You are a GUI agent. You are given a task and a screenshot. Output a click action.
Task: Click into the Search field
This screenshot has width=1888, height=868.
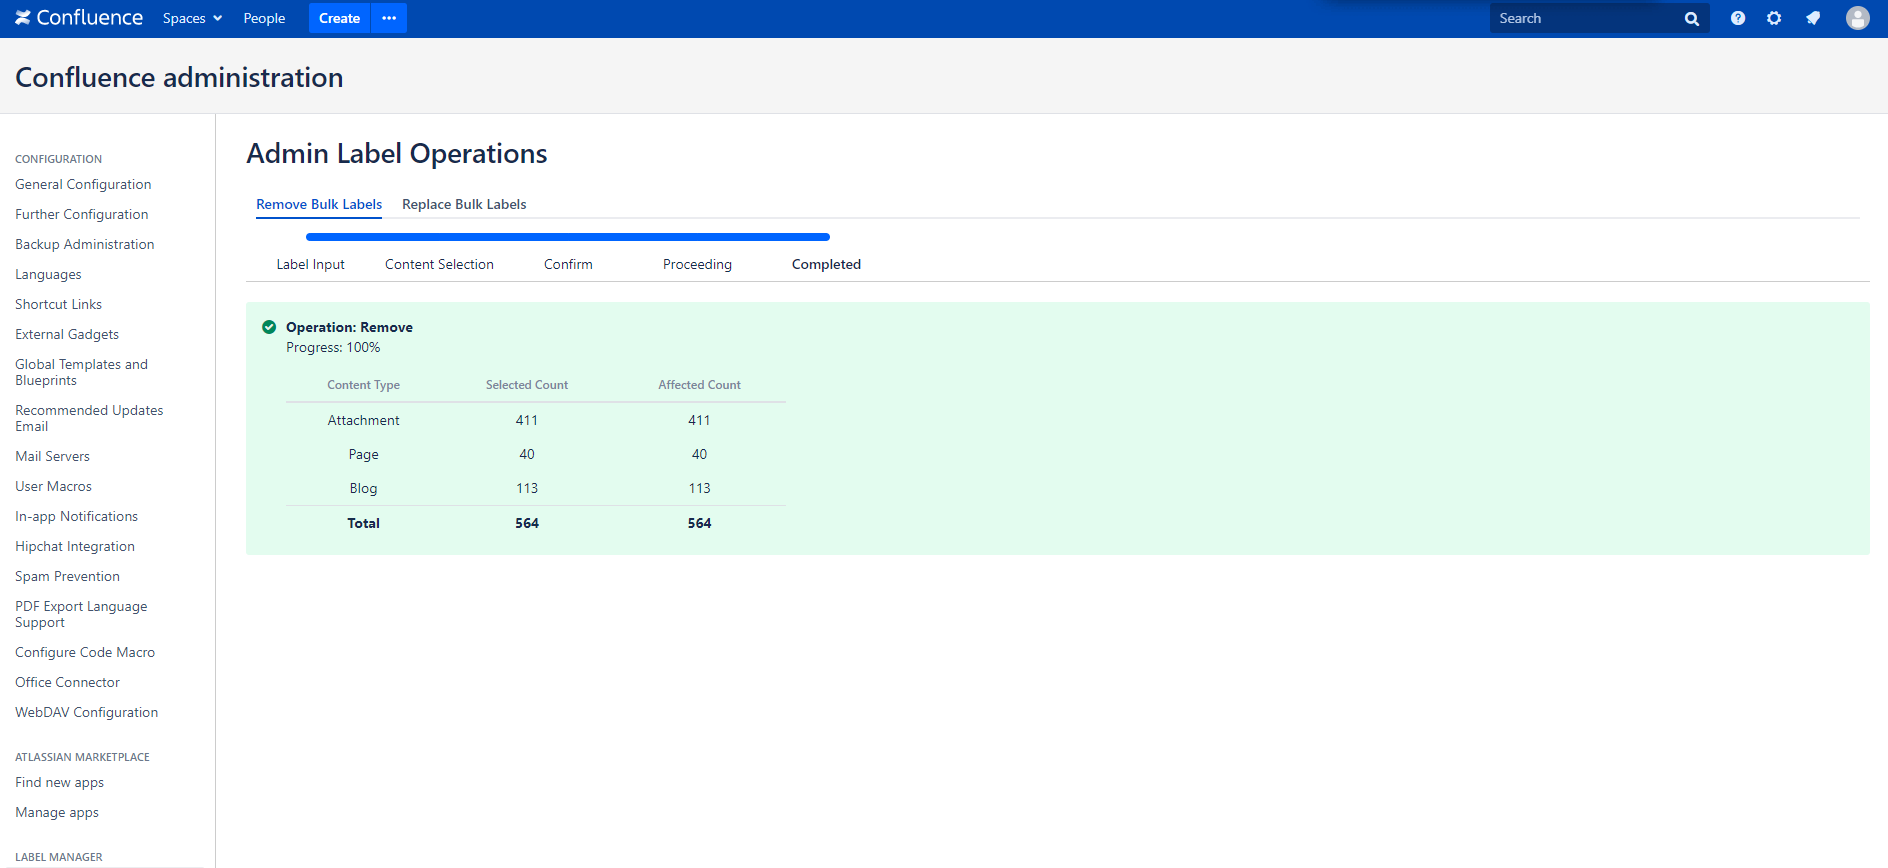[x=1585, y=18]
